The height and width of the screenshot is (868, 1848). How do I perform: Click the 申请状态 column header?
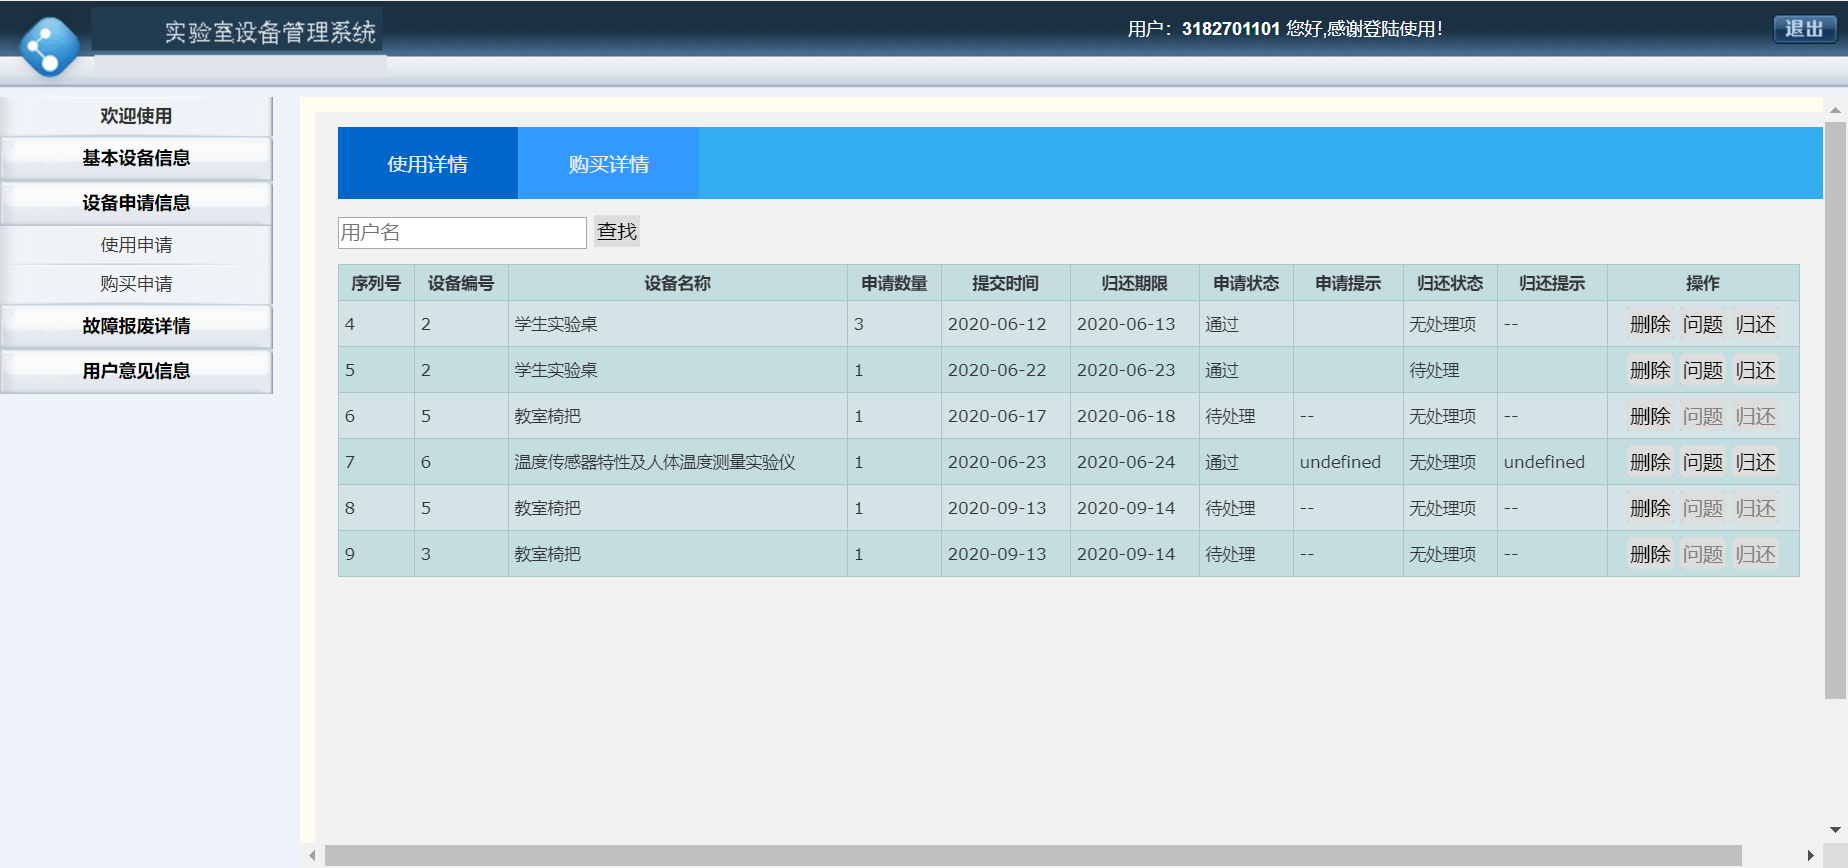(1246, 283)
